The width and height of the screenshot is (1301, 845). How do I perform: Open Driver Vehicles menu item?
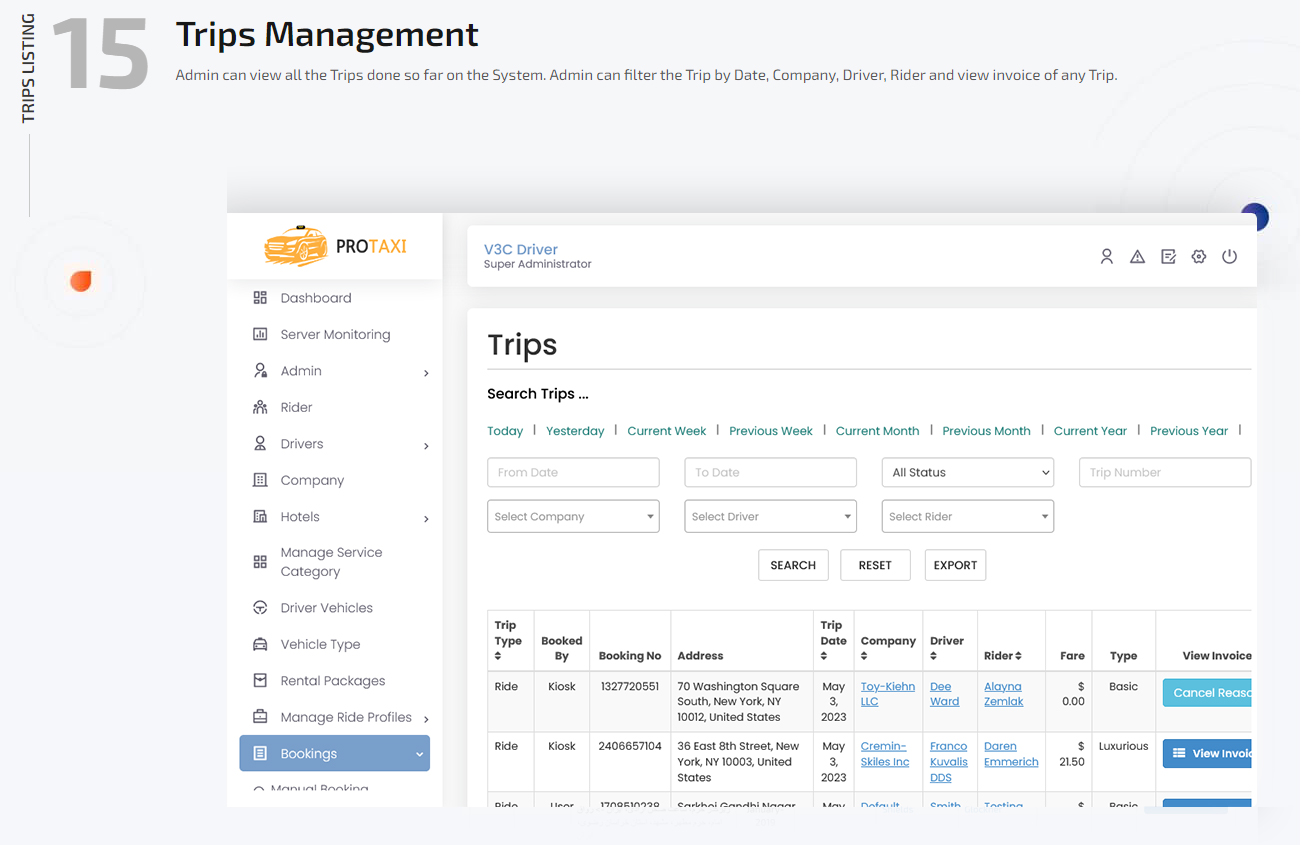coord(326,608)
